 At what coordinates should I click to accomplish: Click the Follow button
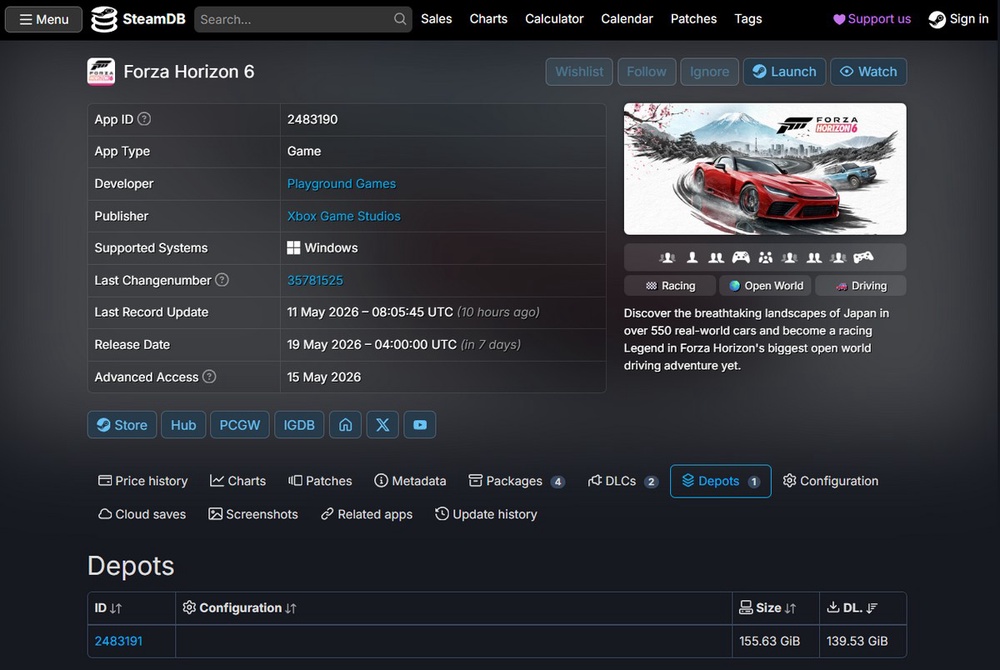[646, 71]
